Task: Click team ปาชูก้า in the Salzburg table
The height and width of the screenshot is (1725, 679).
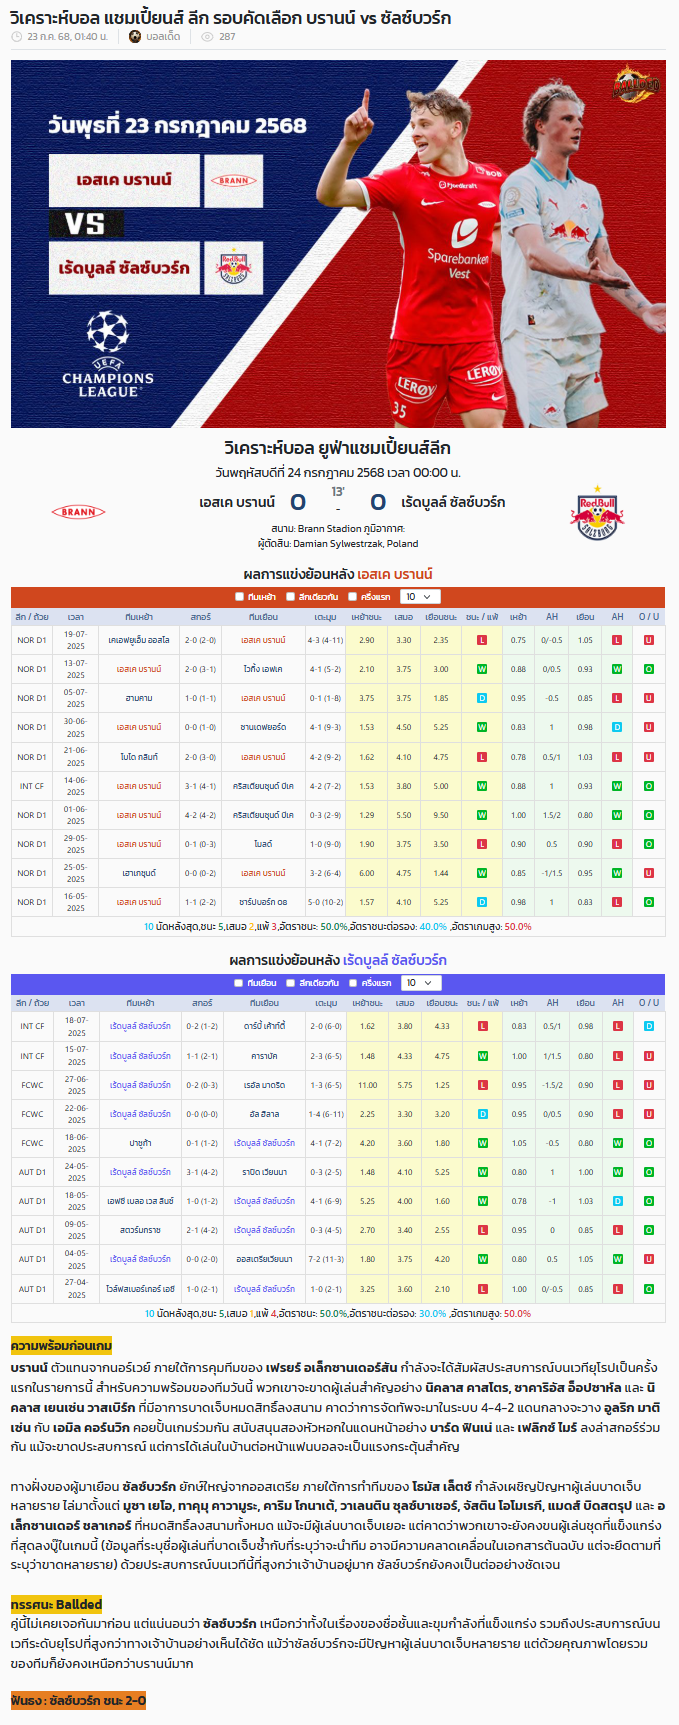Action: click(x=140, y=1143)
